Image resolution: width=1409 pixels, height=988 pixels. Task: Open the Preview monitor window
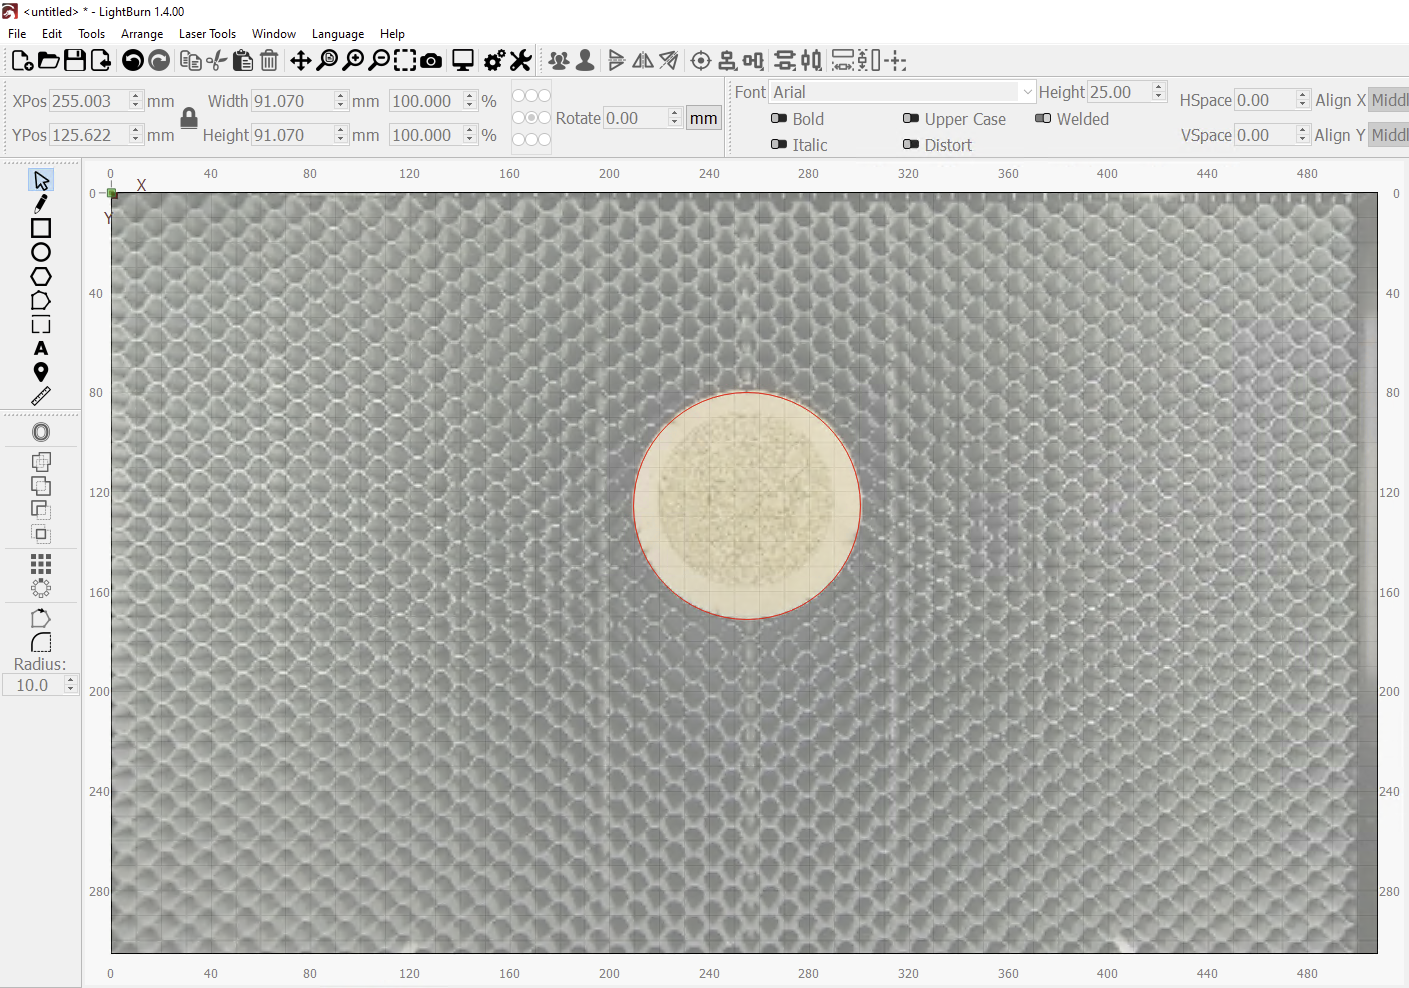pos(463,61)
